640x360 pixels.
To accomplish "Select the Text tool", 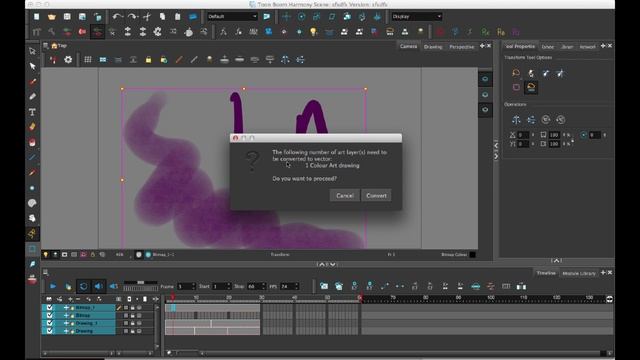I will pos(32,112).
